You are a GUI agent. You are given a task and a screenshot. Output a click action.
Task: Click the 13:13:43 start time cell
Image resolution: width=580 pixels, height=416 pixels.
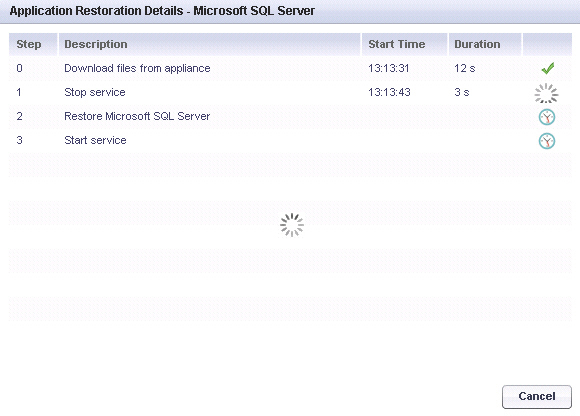click(x=389, y=92)
